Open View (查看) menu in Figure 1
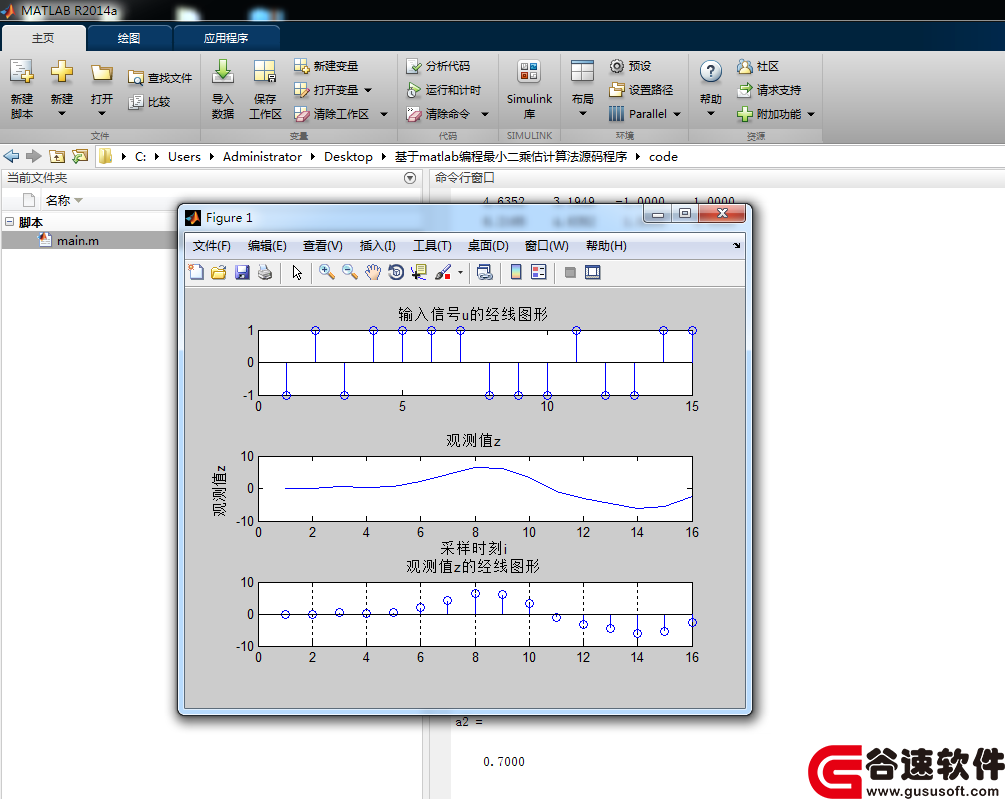Image resolution: width=1005 pixels, height=799 pixels. [x=322, y=246]
